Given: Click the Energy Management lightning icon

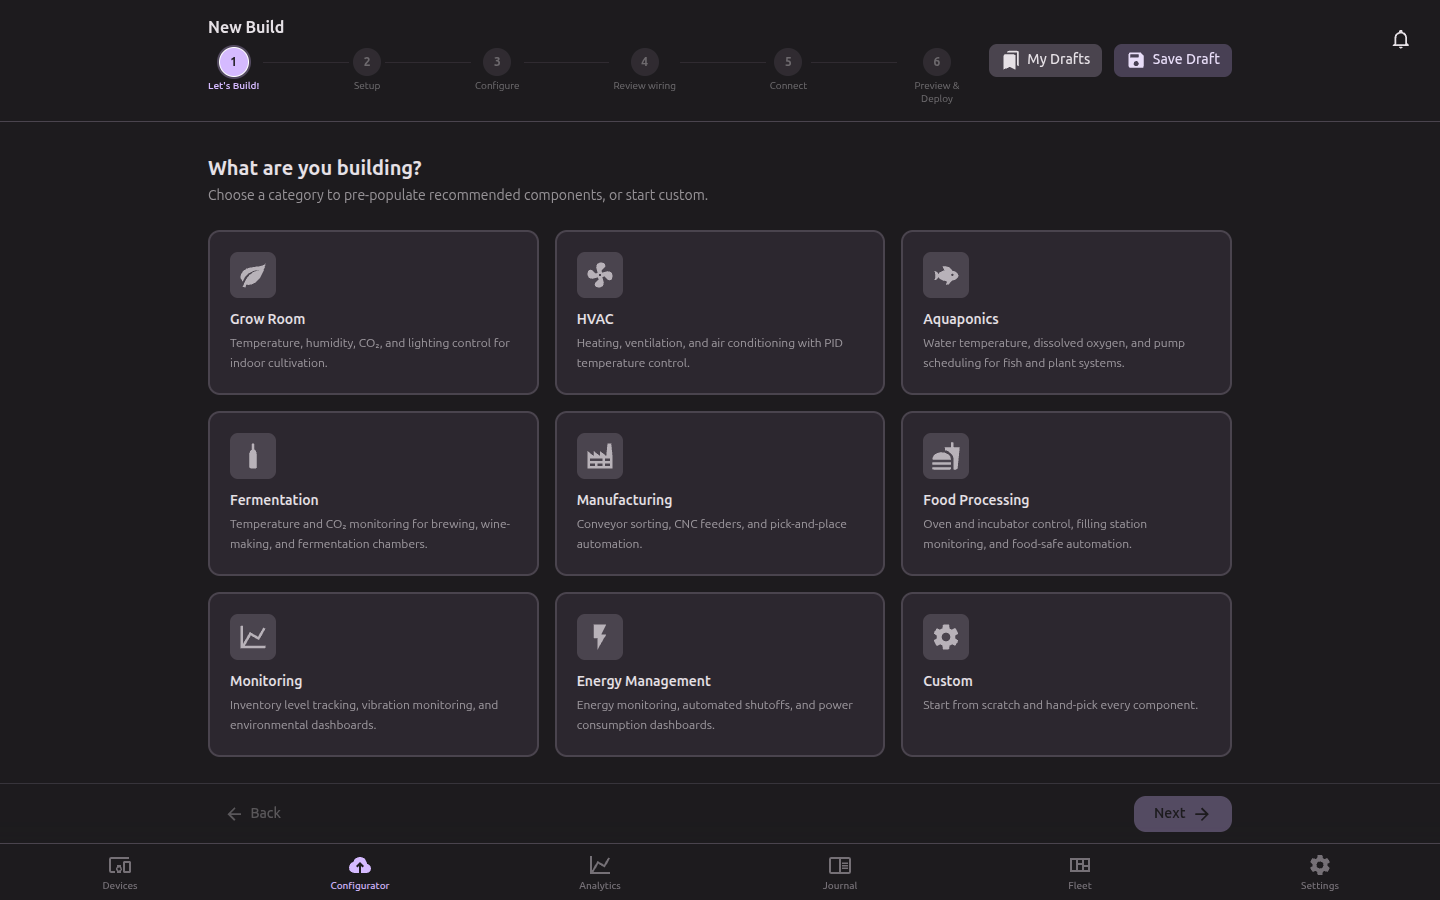Looking at the screenshot, I should click(600, 637).
